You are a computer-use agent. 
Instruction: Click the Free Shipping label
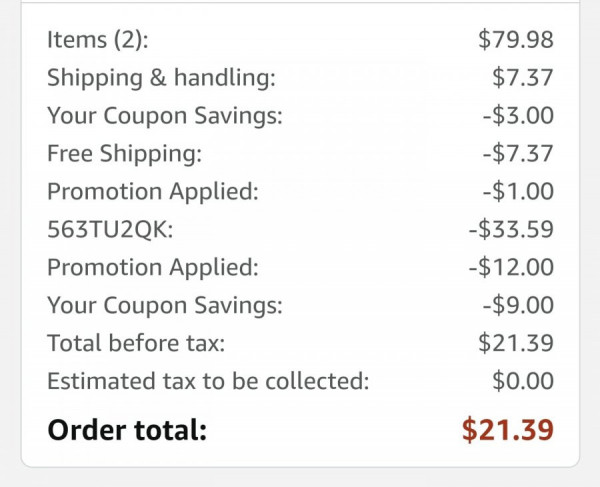(x=124, y=154)
